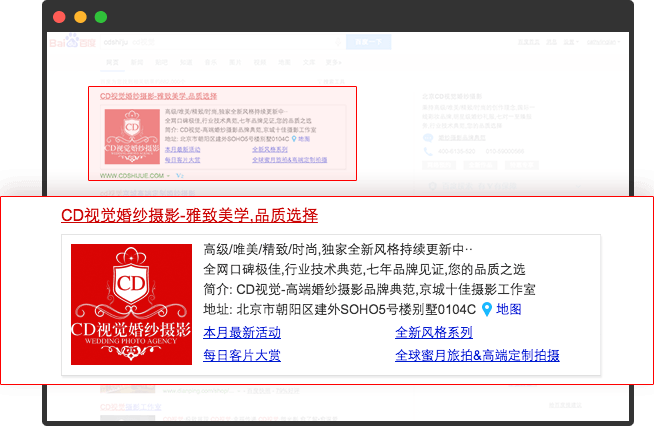The width and height of the screenshot is (654, 426).
Task: Click the red close window button
Action: point(60,17)
